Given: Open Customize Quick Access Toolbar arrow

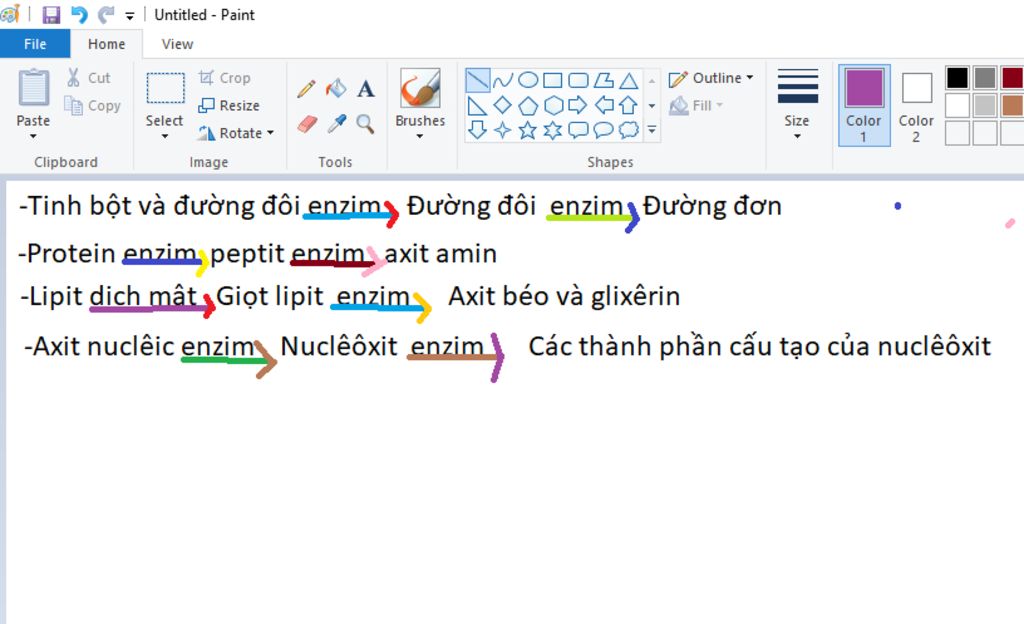Looking at the screenshot, I should [130, 16].
